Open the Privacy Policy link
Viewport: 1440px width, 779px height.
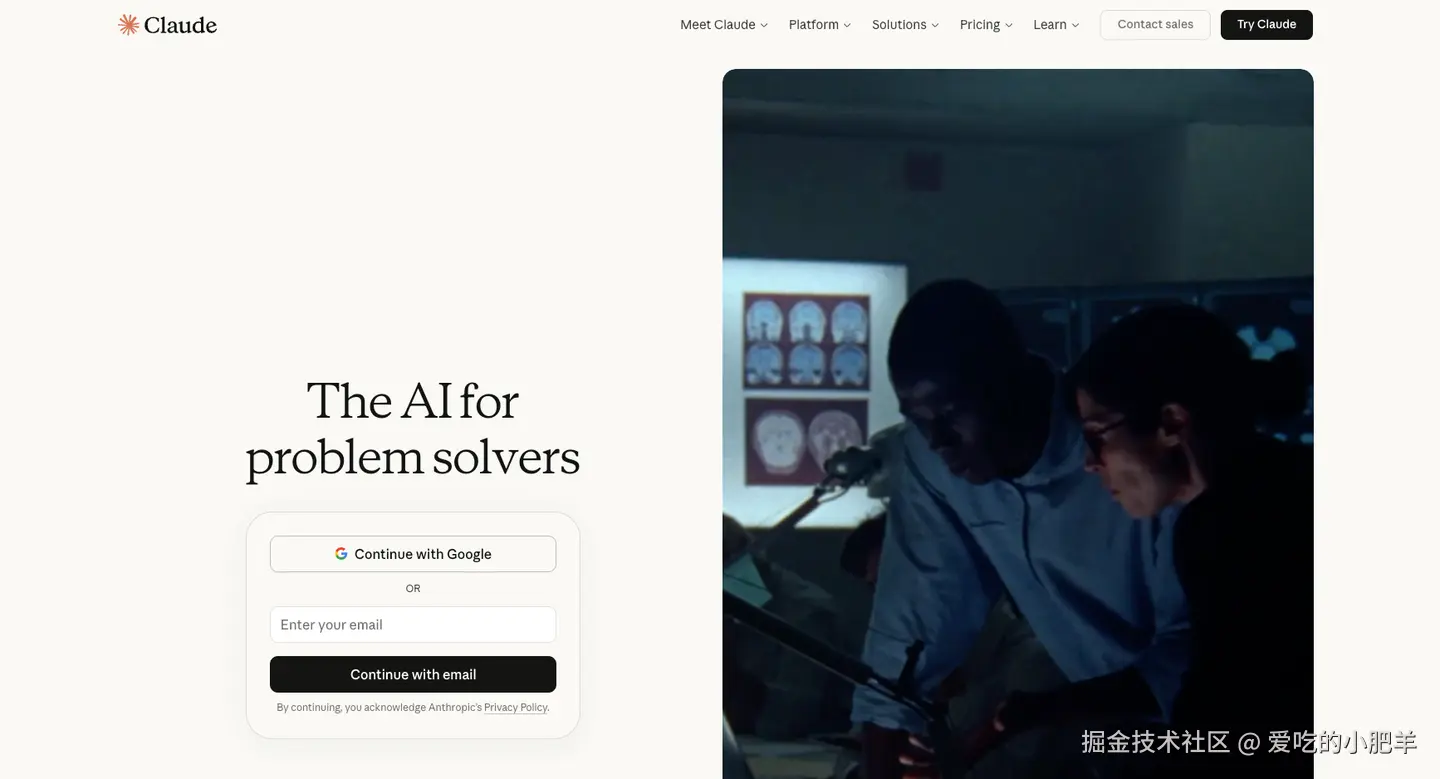(516, 707)
